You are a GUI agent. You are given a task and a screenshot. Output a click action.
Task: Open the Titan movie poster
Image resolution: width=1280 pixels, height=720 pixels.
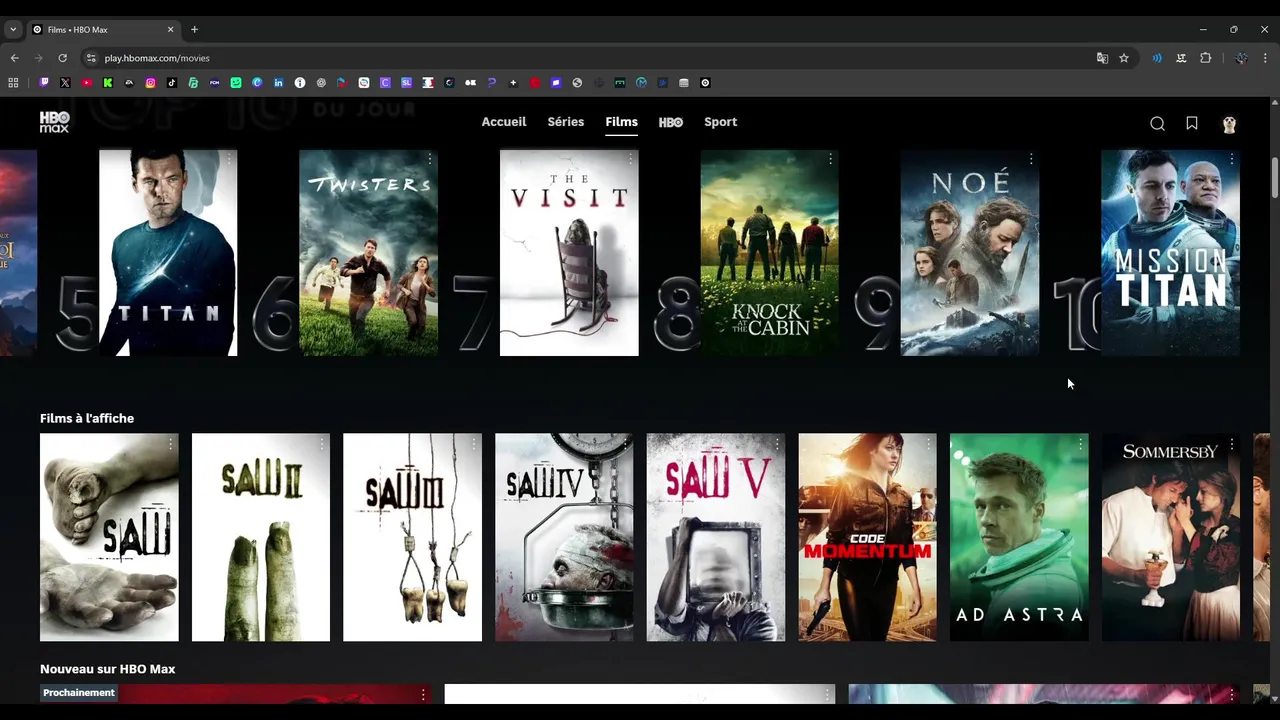tap(168, 253)
